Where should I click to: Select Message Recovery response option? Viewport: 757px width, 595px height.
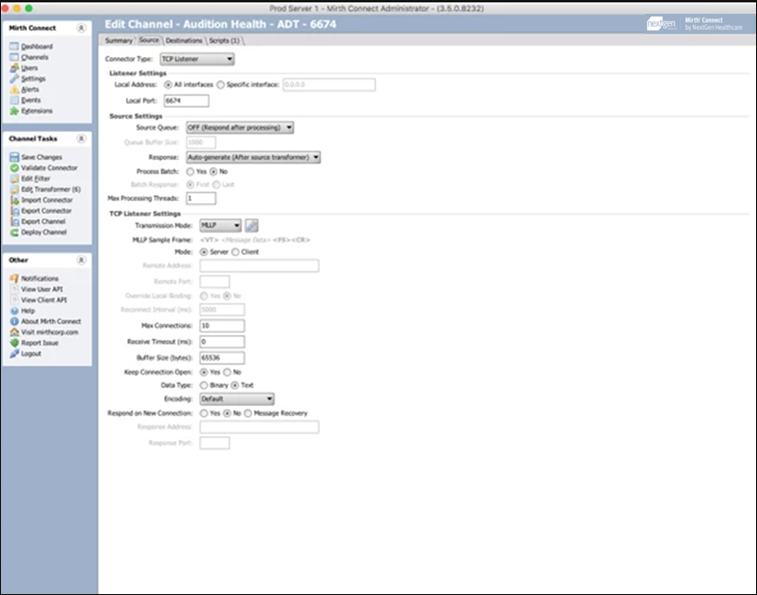coord(248,413)
